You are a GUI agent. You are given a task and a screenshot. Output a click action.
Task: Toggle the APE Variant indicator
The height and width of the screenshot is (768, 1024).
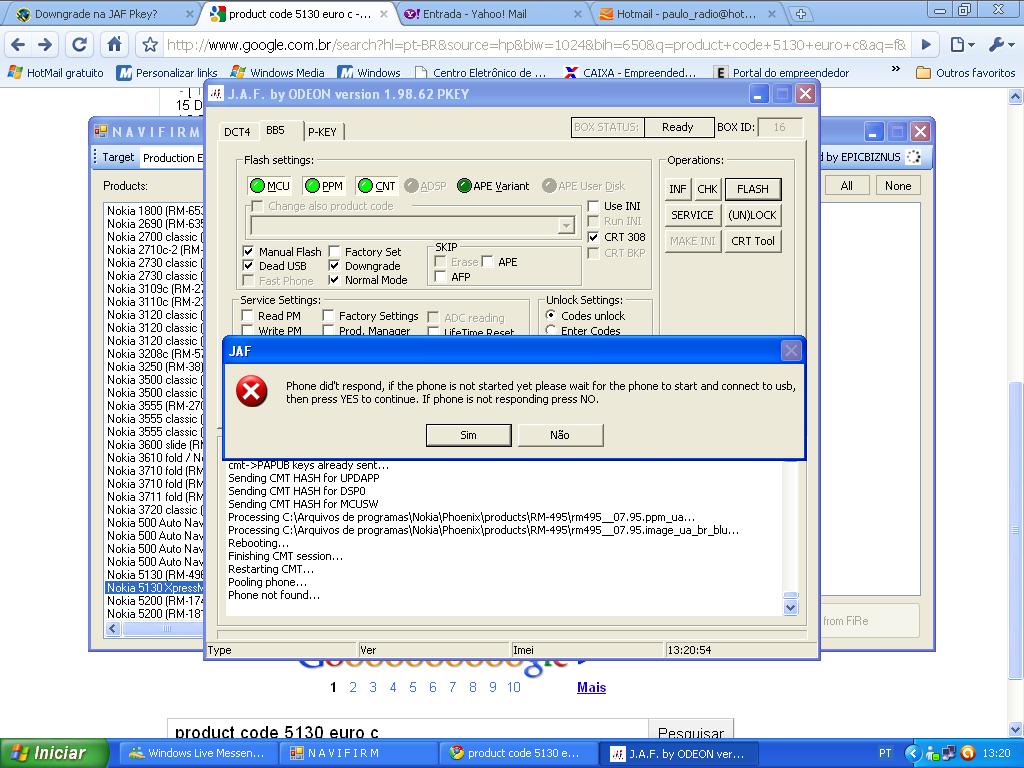(x=464, y=186)
